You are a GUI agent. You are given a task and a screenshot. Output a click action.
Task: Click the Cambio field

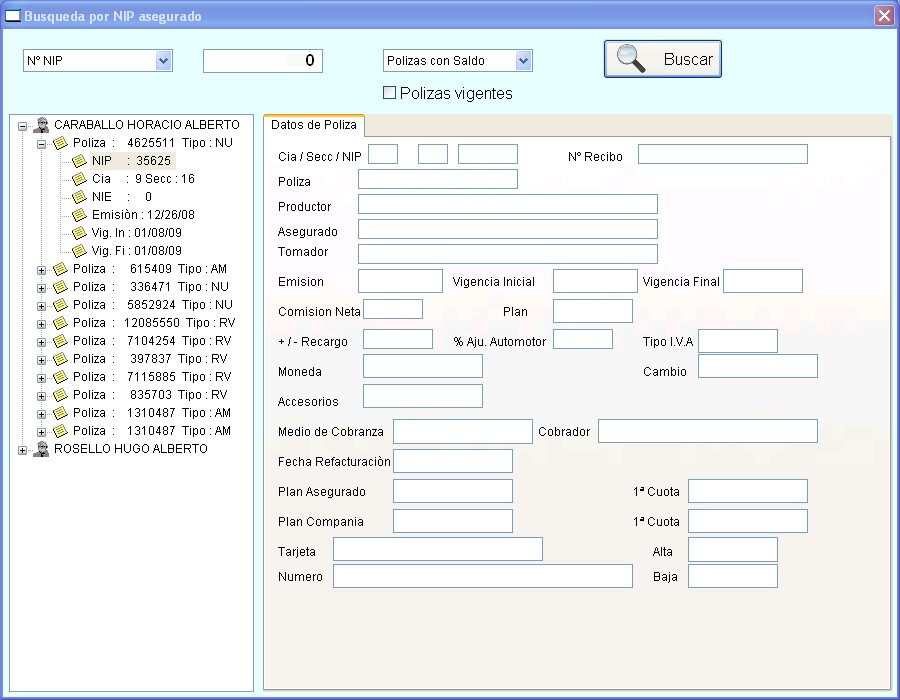coord(758,366)
